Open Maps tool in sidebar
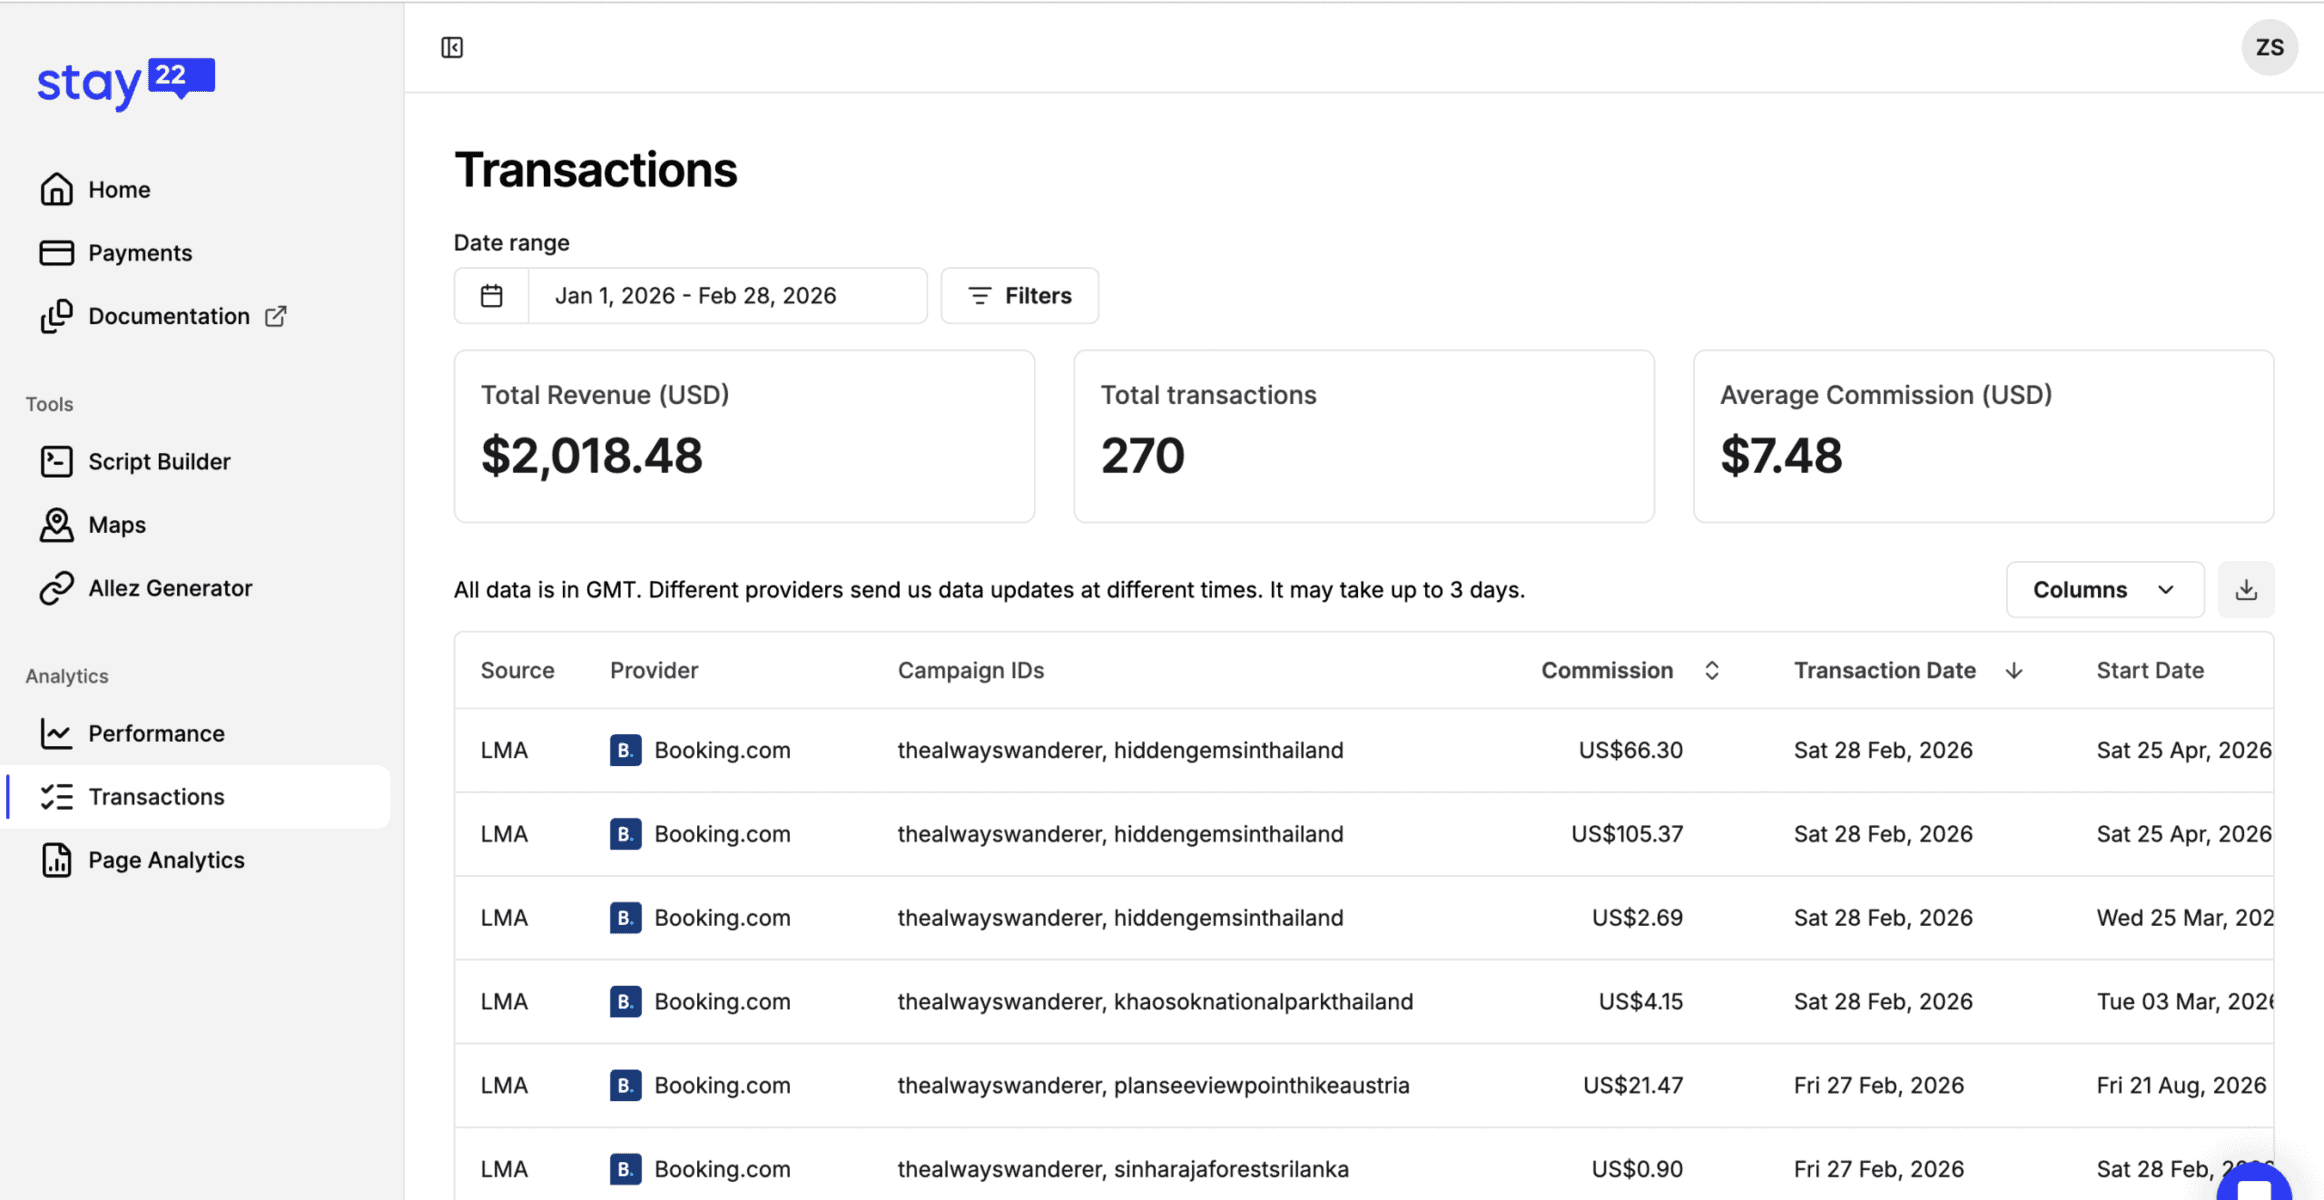2324x1200 pixels. click(x=117, y=525)
